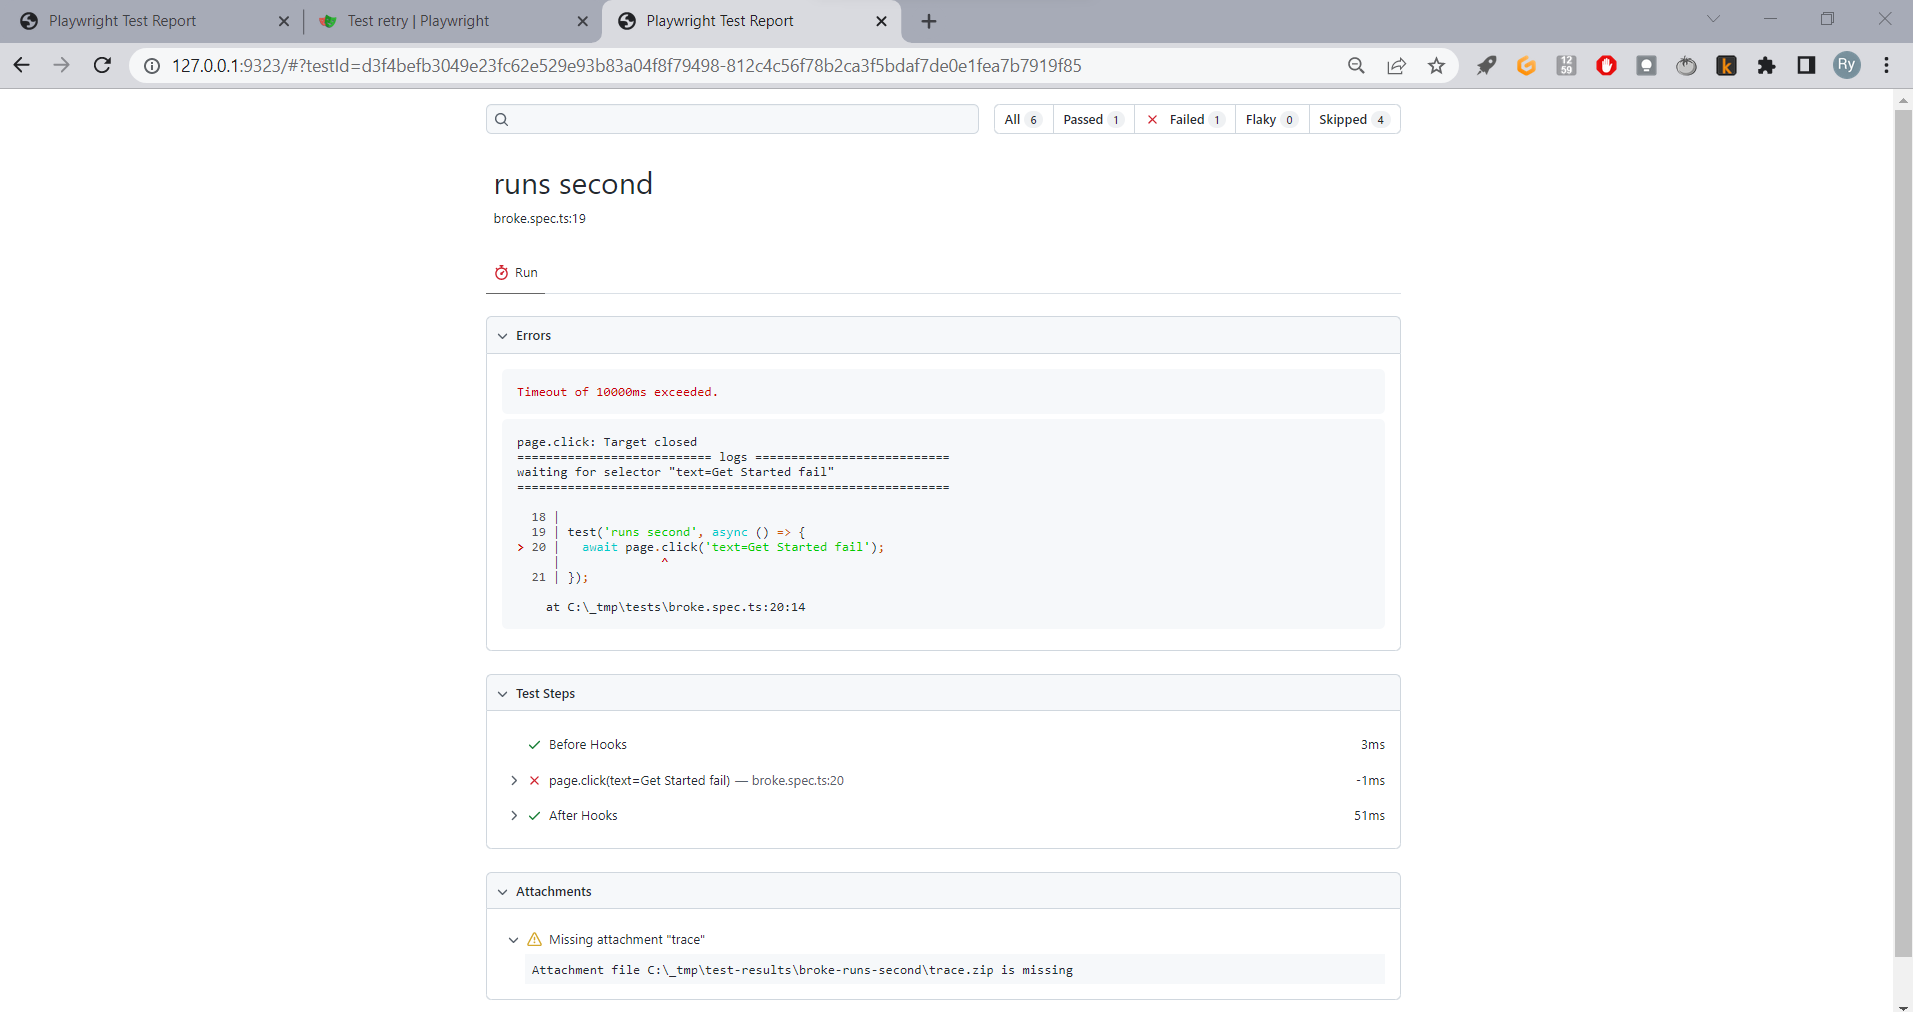
Task: Show All tests filter
Action: point(1023,120)
